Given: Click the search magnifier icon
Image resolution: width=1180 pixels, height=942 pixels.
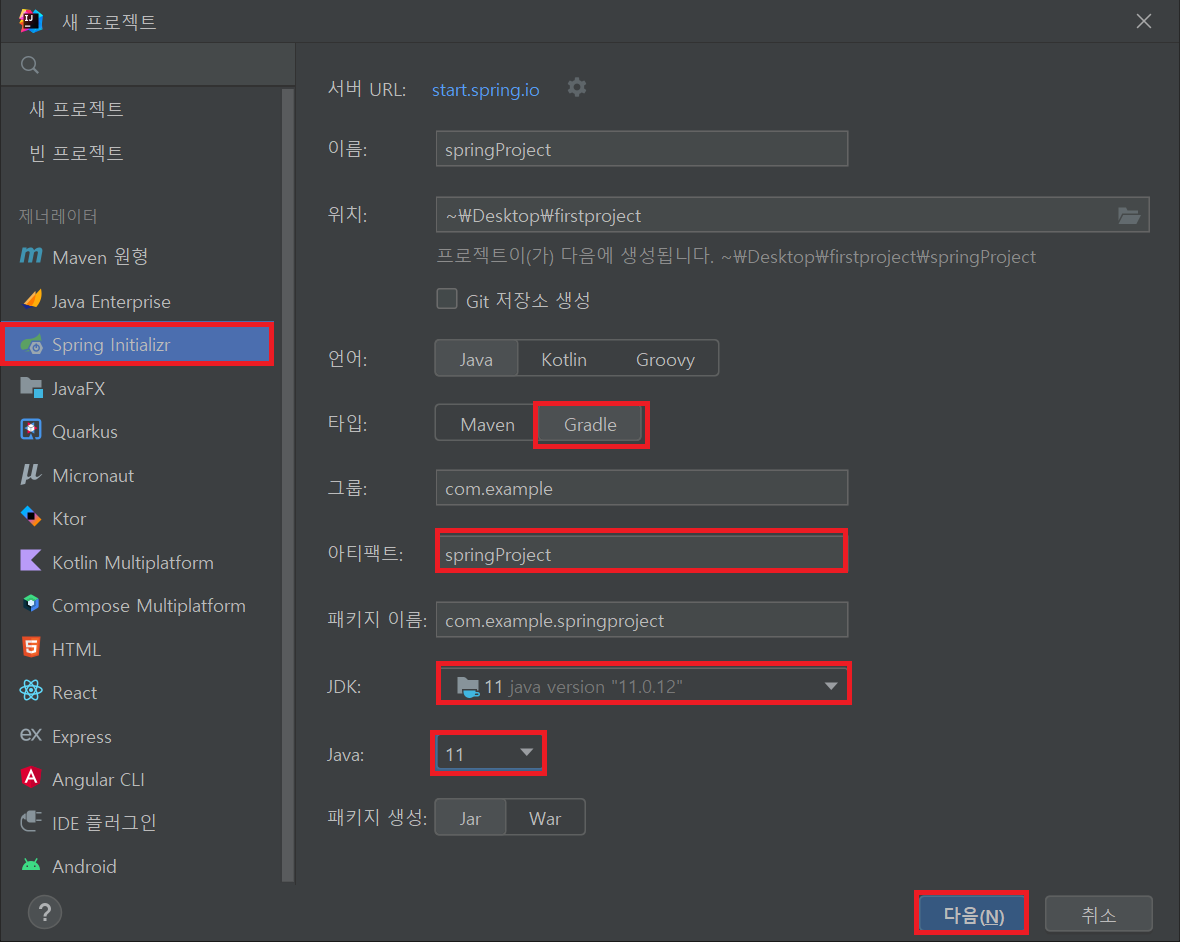Looking at the screenshot, I should tap(30, 65).
